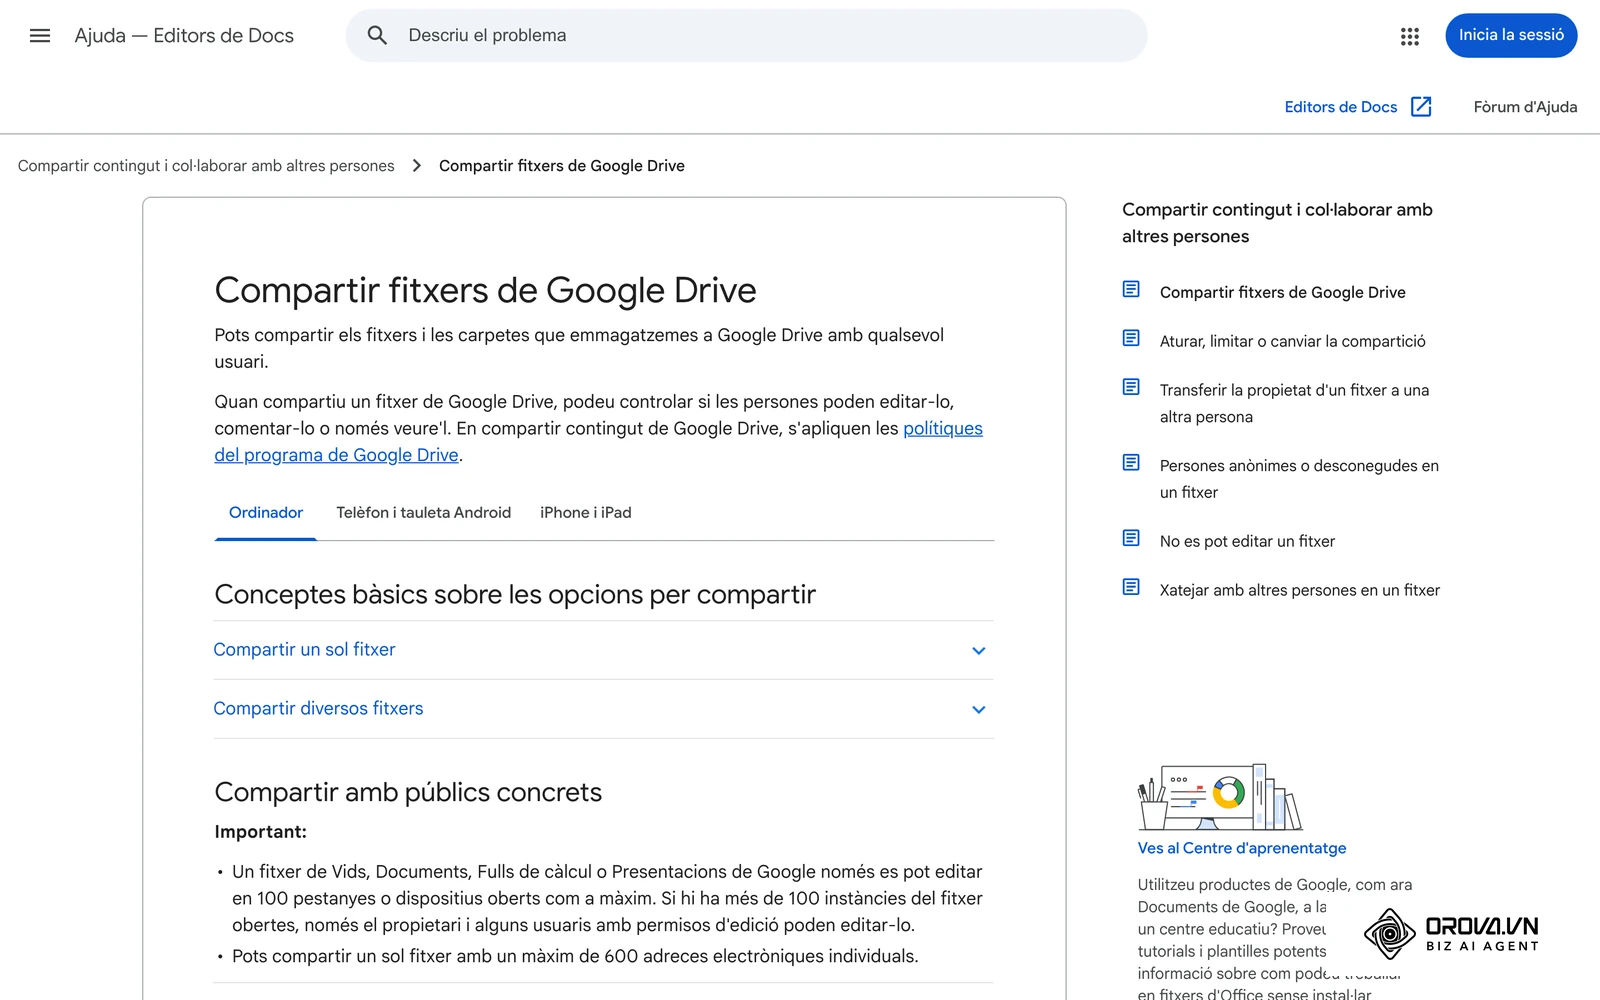Select Telèfon i tauleta Android tab
The width and height of the screenshot is (1600, 1000).
(424, 513)
